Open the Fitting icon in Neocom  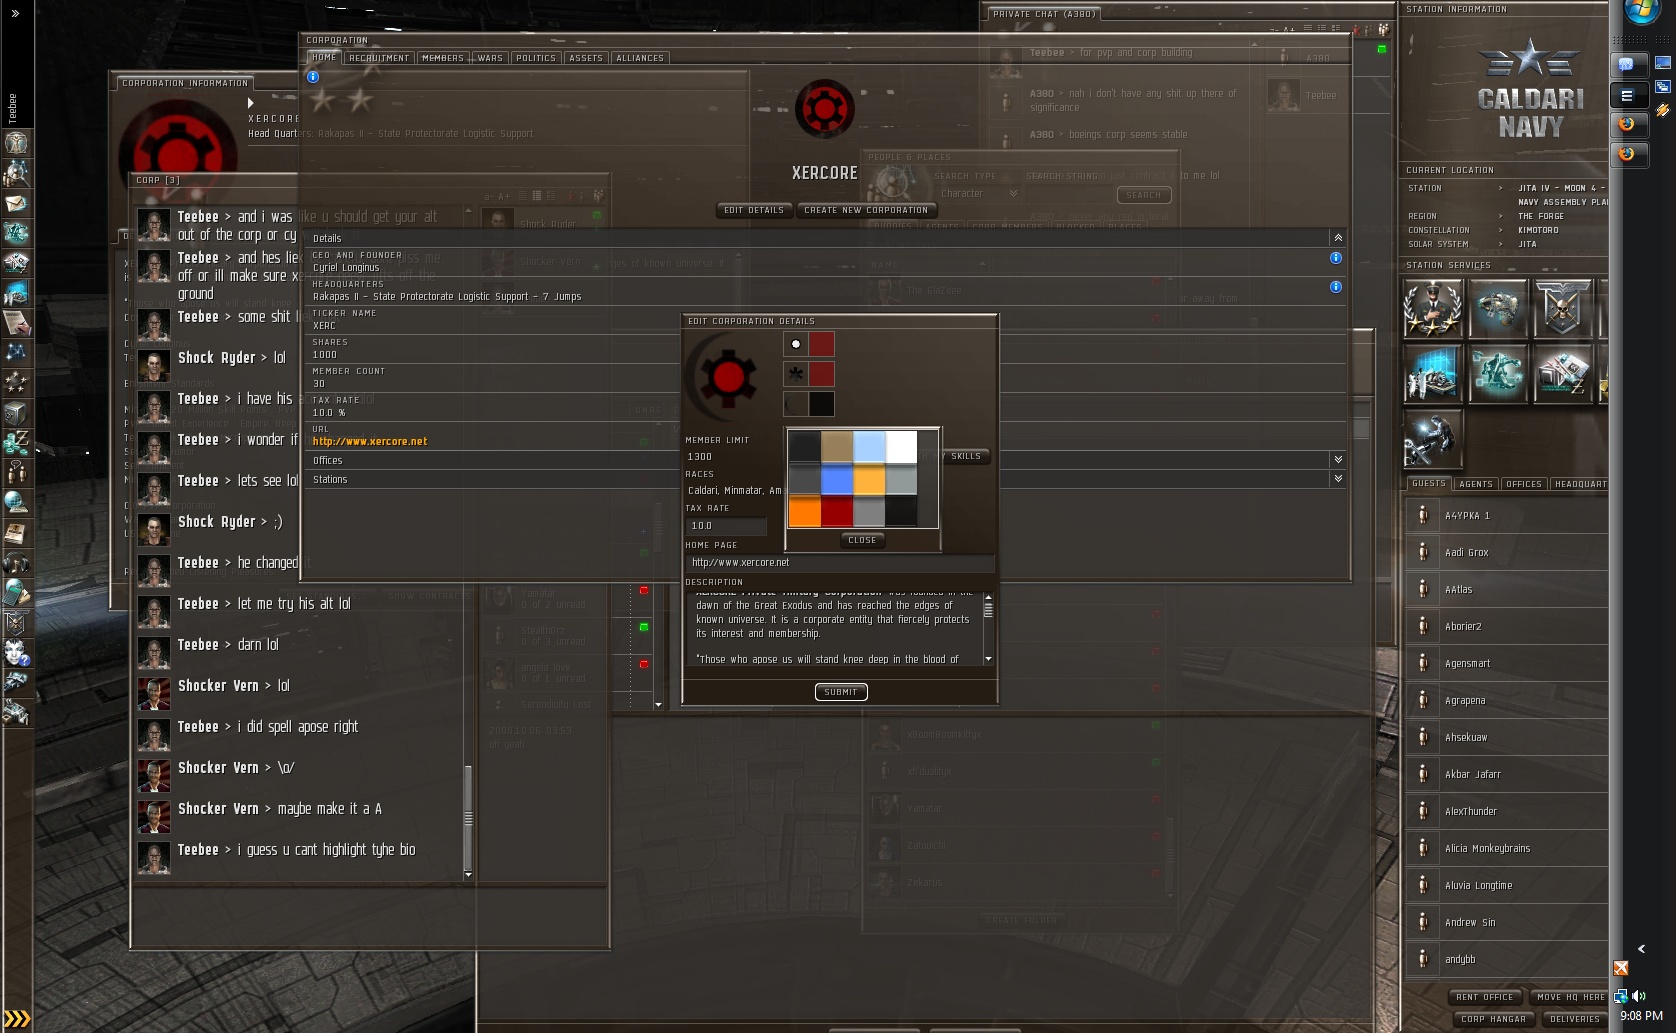[x=17, y=233]
